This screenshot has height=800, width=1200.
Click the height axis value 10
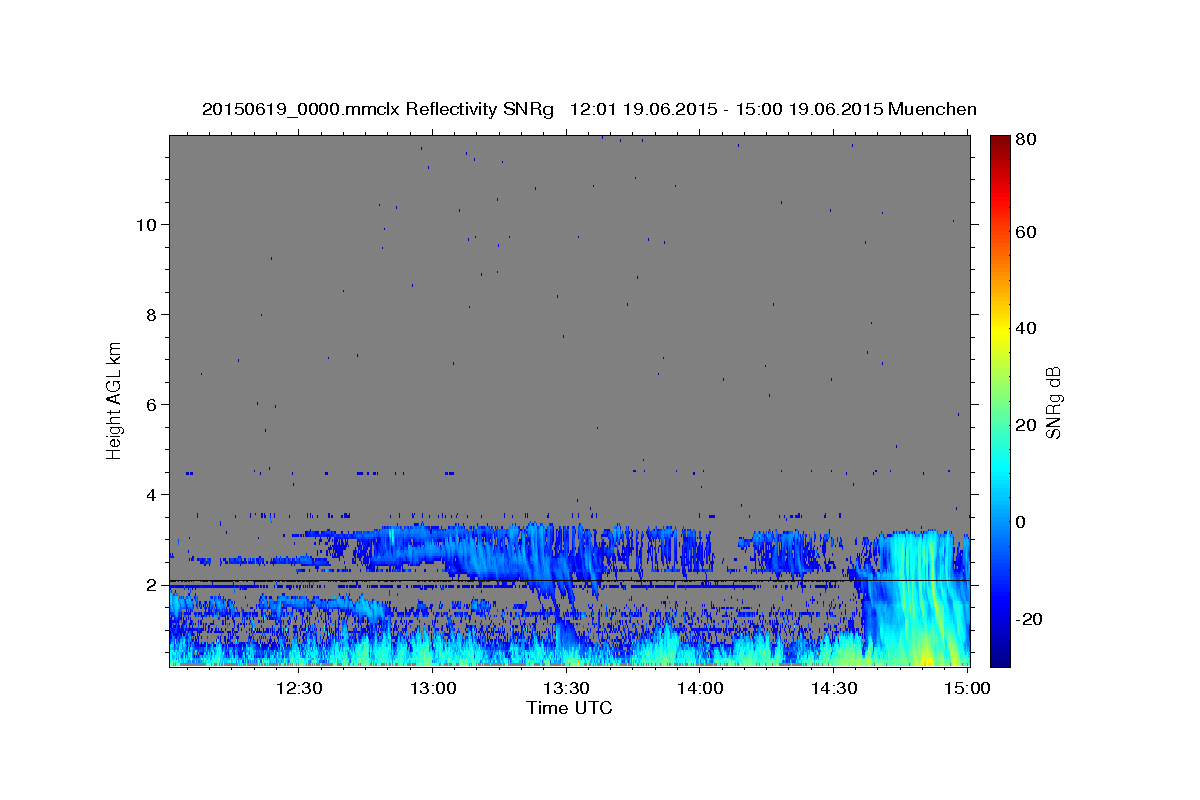145,224
